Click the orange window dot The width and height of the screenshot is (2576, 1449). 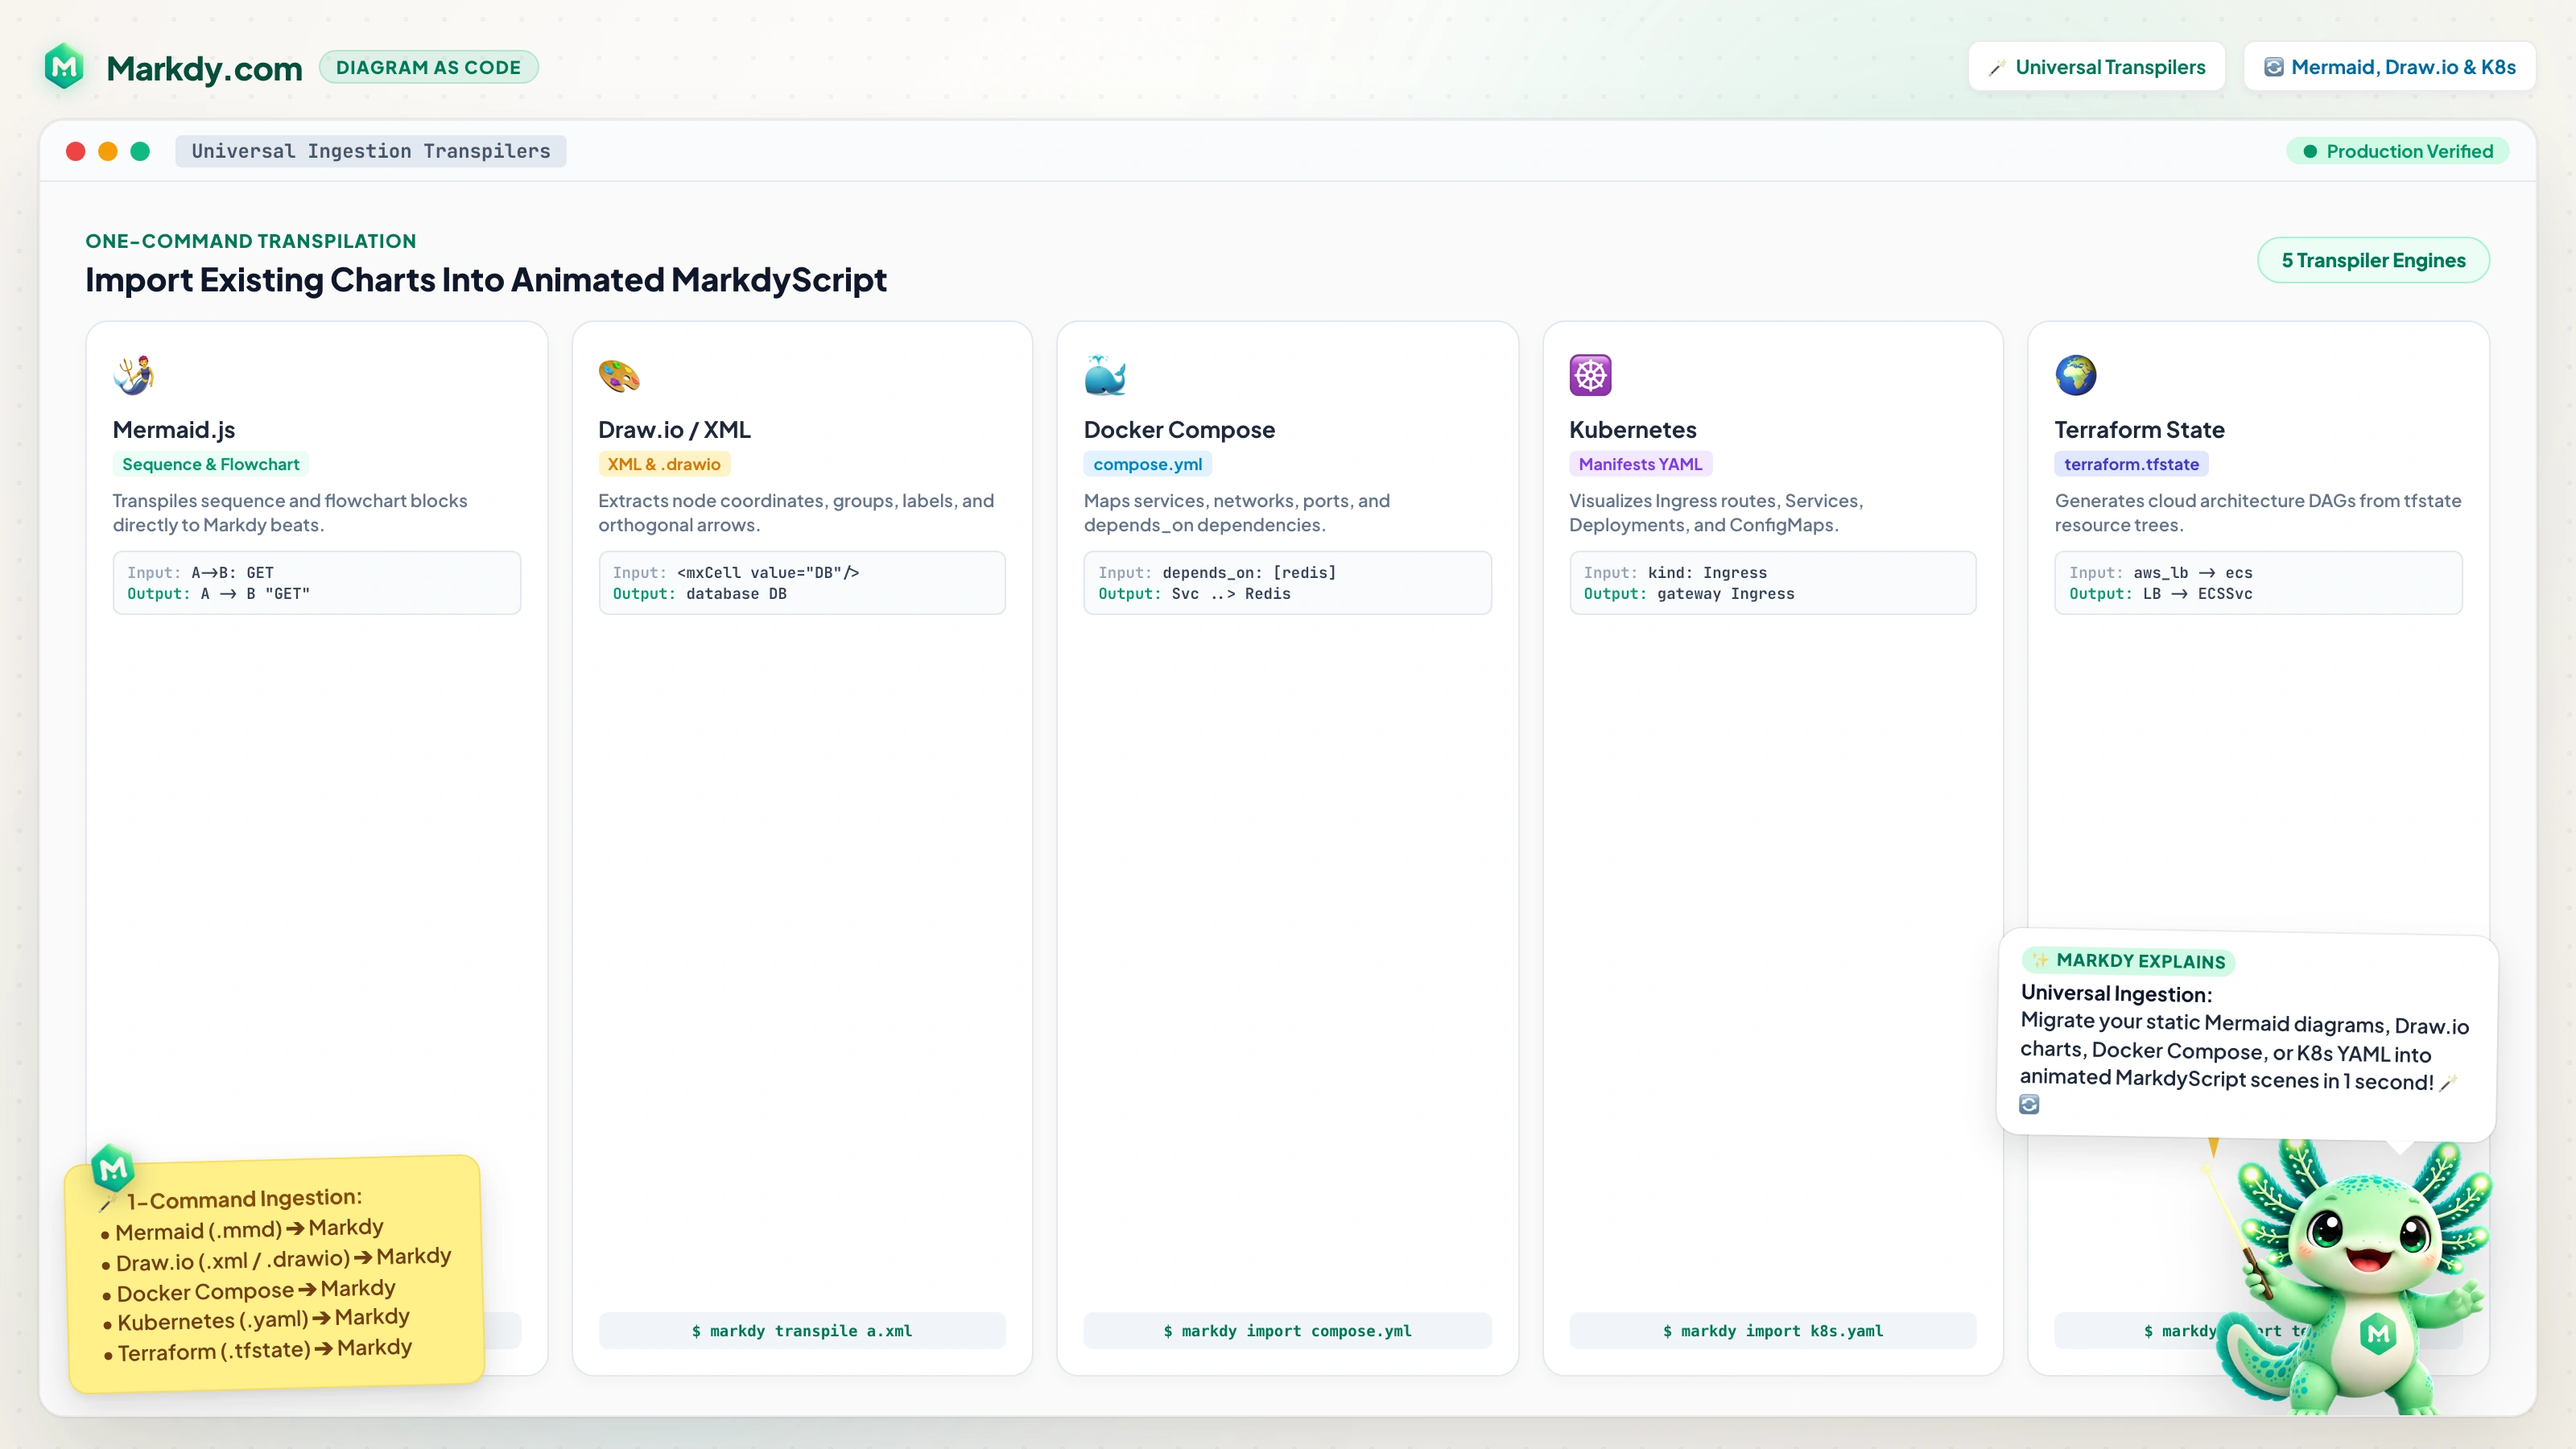tap(108, 151)
